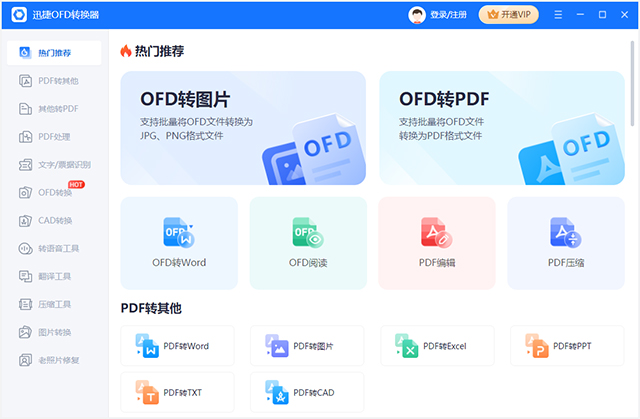Click the PDF转图片 icon
The image size is (640, 419).
[277, 346]
